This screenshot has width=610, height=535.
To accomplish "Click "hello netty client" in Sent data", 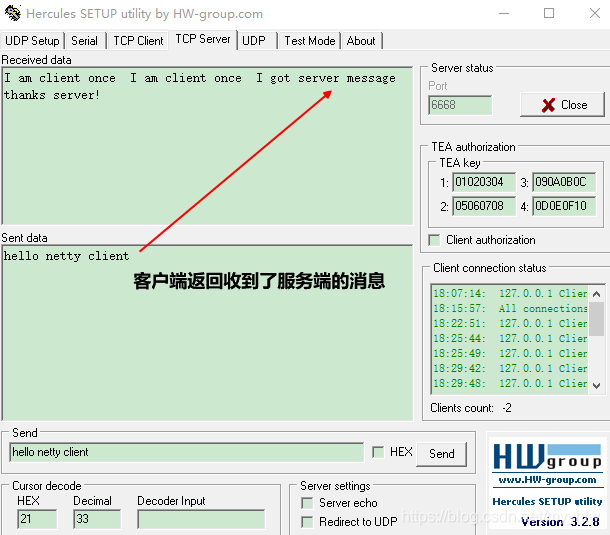I will click(66, 256).
